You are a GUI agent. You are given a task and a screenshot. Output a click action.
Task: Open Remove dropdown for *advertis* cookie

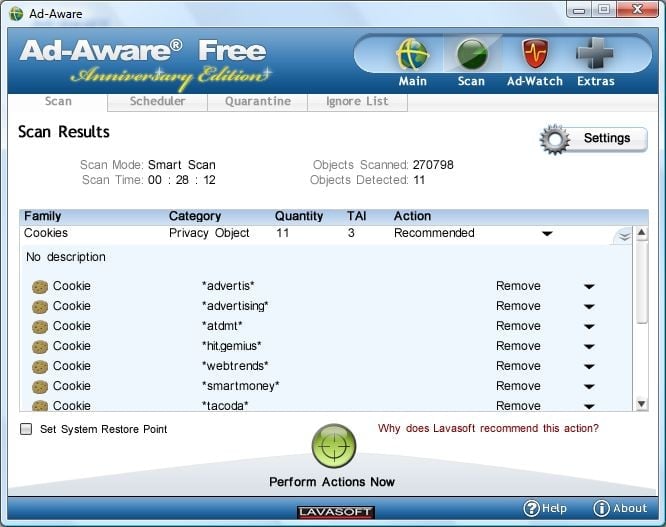point(589,287)
